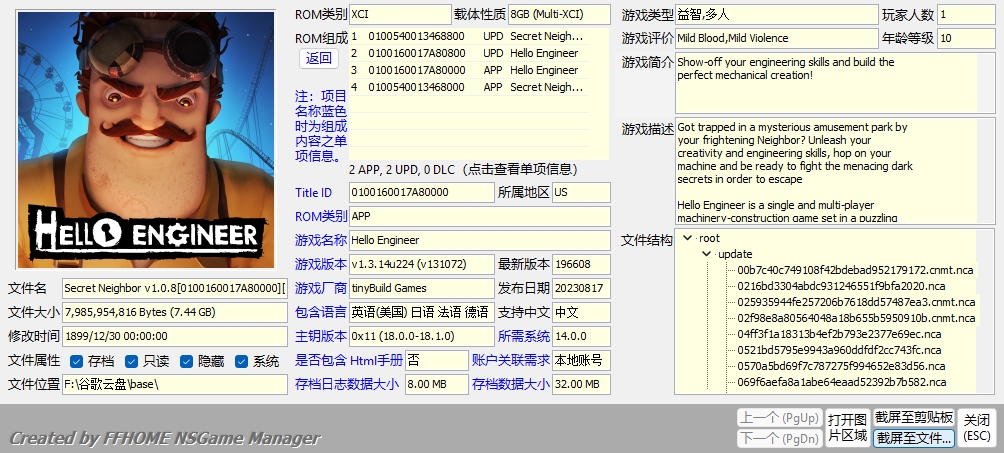Viewport: 1004px width, 453px height.
Task: Click the 返回 back button
Action: [x=319, y=59]
